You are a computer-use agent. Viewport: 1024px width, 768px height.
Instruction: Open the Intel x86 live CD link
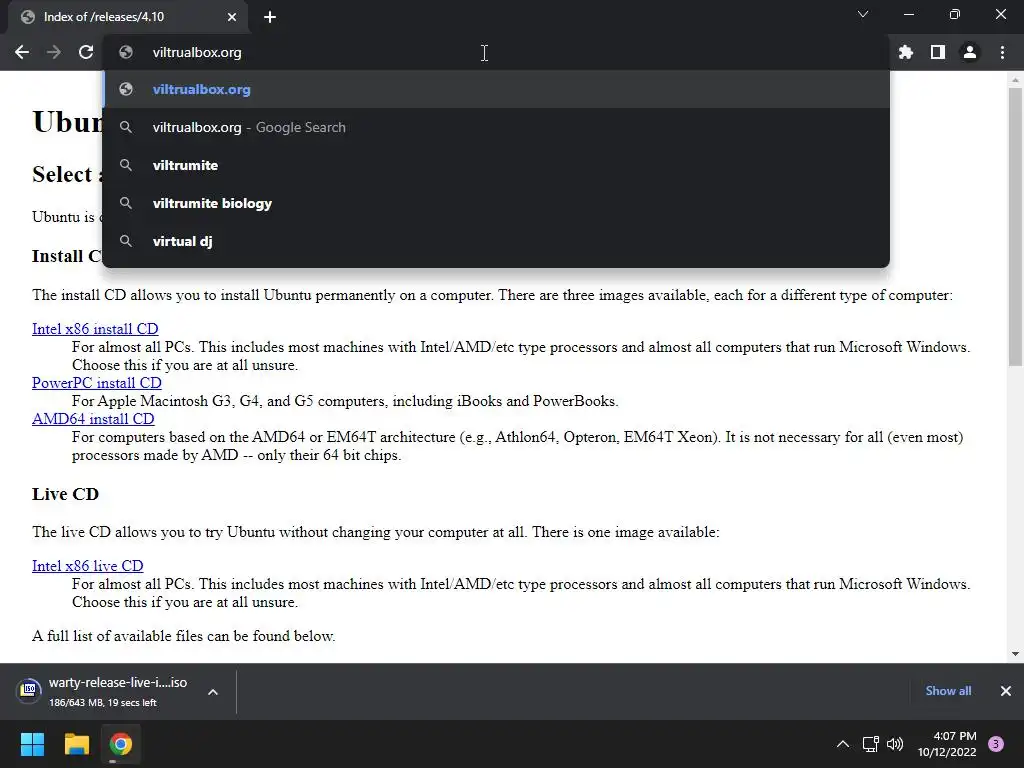tap(88, 566)
